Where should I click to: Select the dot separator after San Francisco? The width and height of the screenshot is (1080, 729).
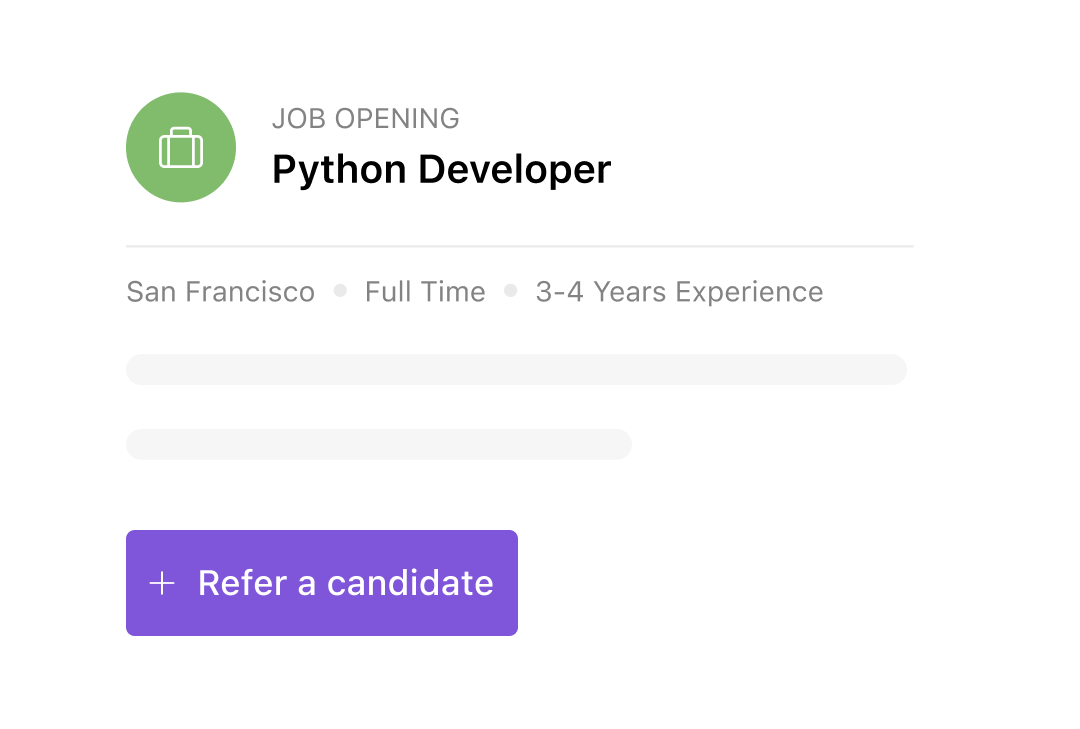pyautogui.click(x=340, y=290)
